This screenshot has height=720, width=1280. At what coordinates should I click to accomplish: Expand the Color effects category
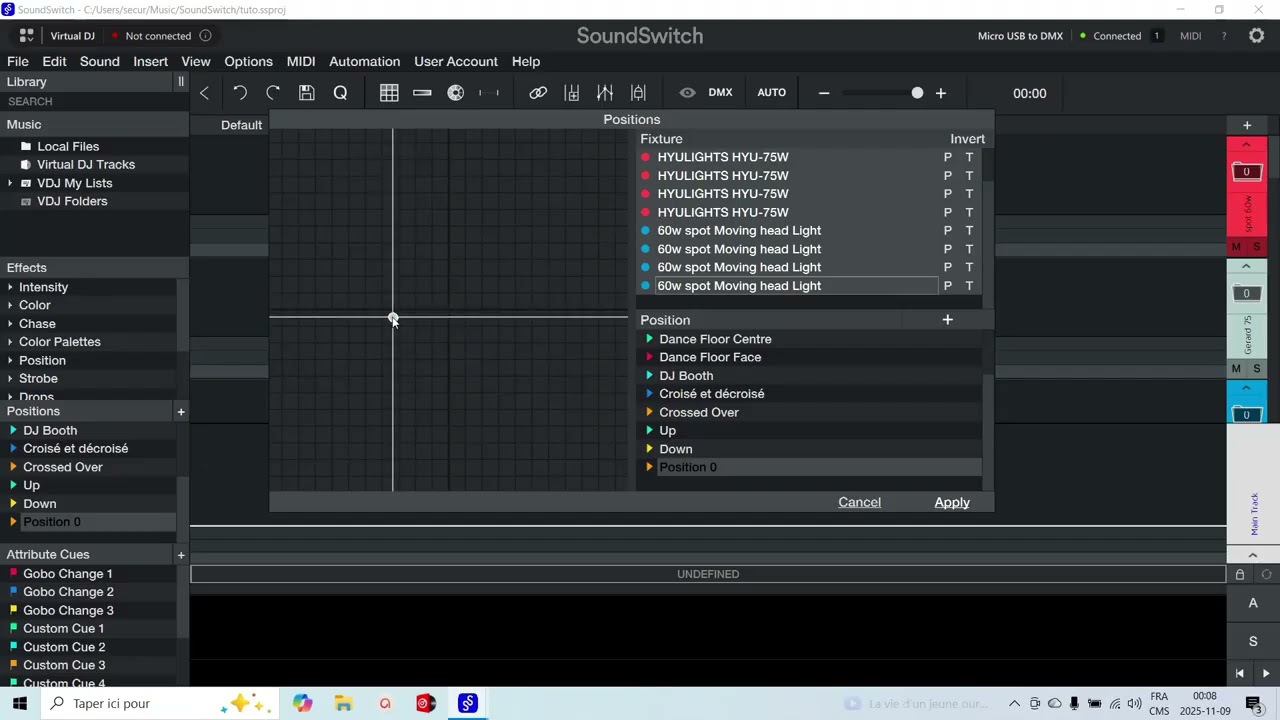coord(11,305)
